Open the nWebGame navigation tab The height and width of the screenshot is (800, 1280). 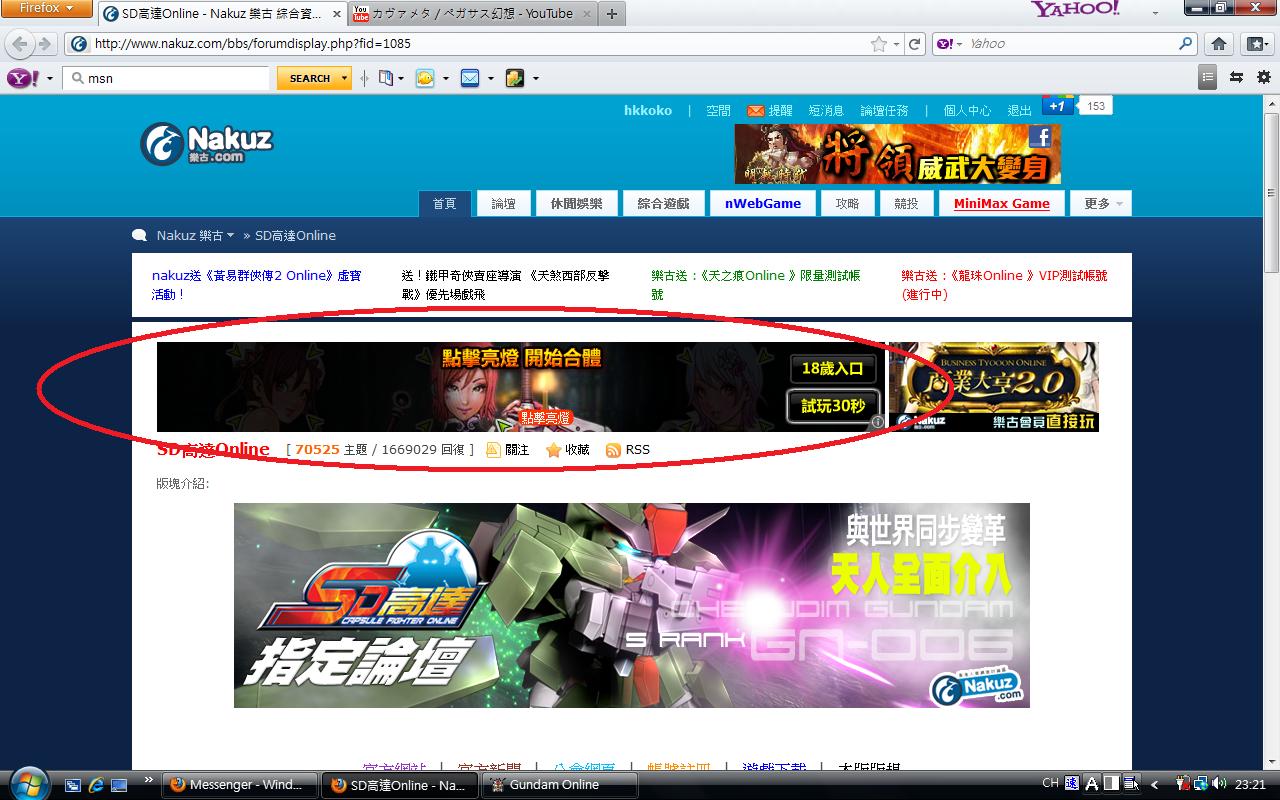[x=763, y=203]
